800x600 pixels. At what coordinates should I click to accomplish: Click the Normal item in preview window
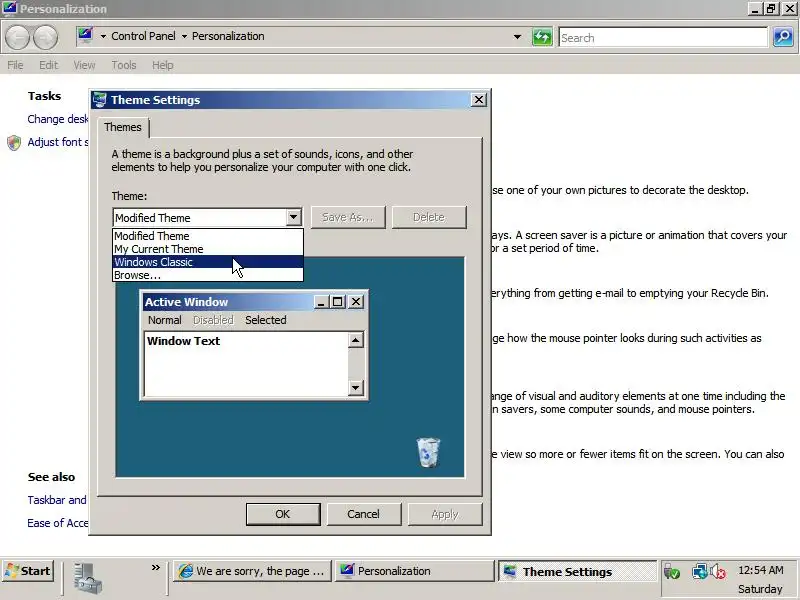point(165,320)
